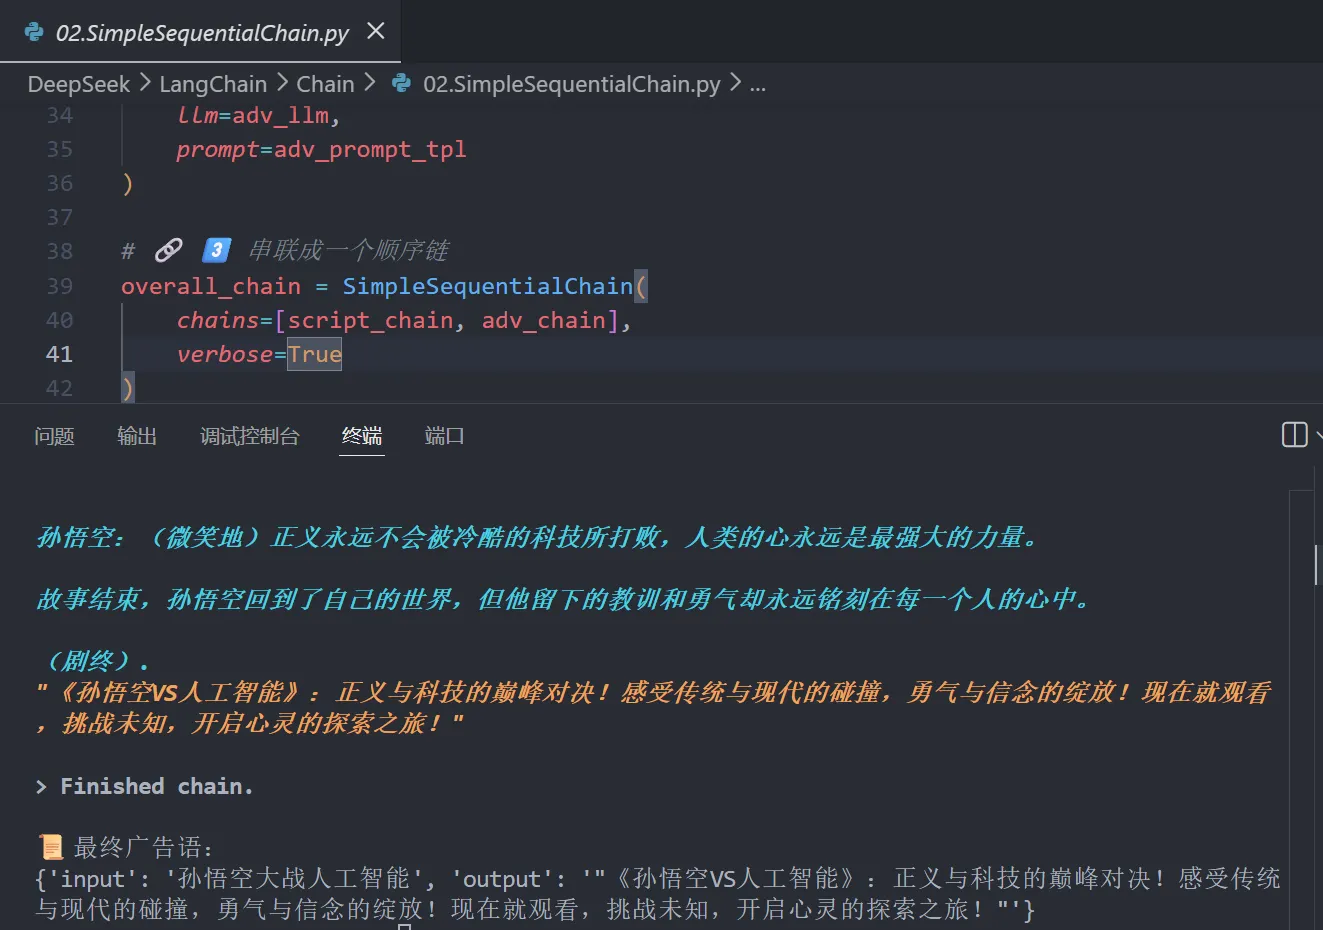1323x930 pixels.
Task: Click the number 3 emoji in the comment
Action: pyautogui.click(x=216, y=250)
